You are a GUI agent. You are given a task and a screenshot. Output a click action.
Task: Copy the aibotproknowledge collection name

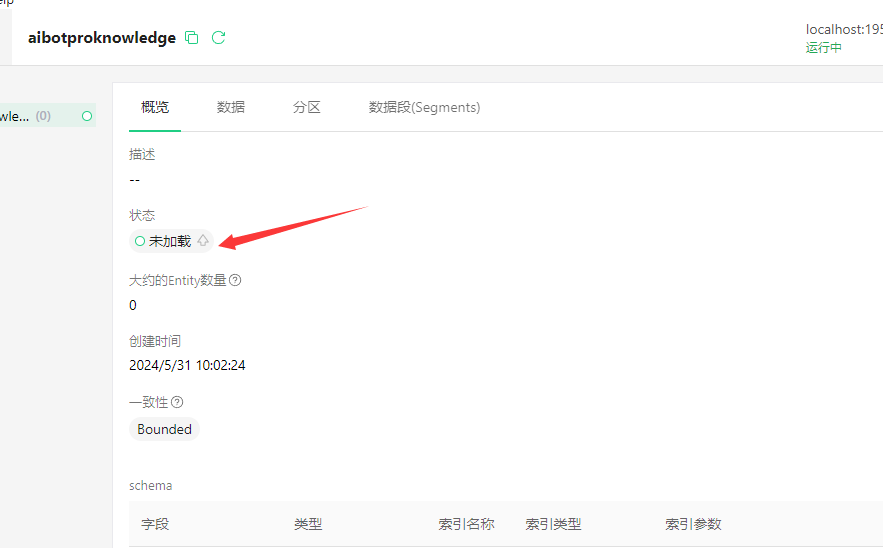pyautogui.click(x=192, y=38)
